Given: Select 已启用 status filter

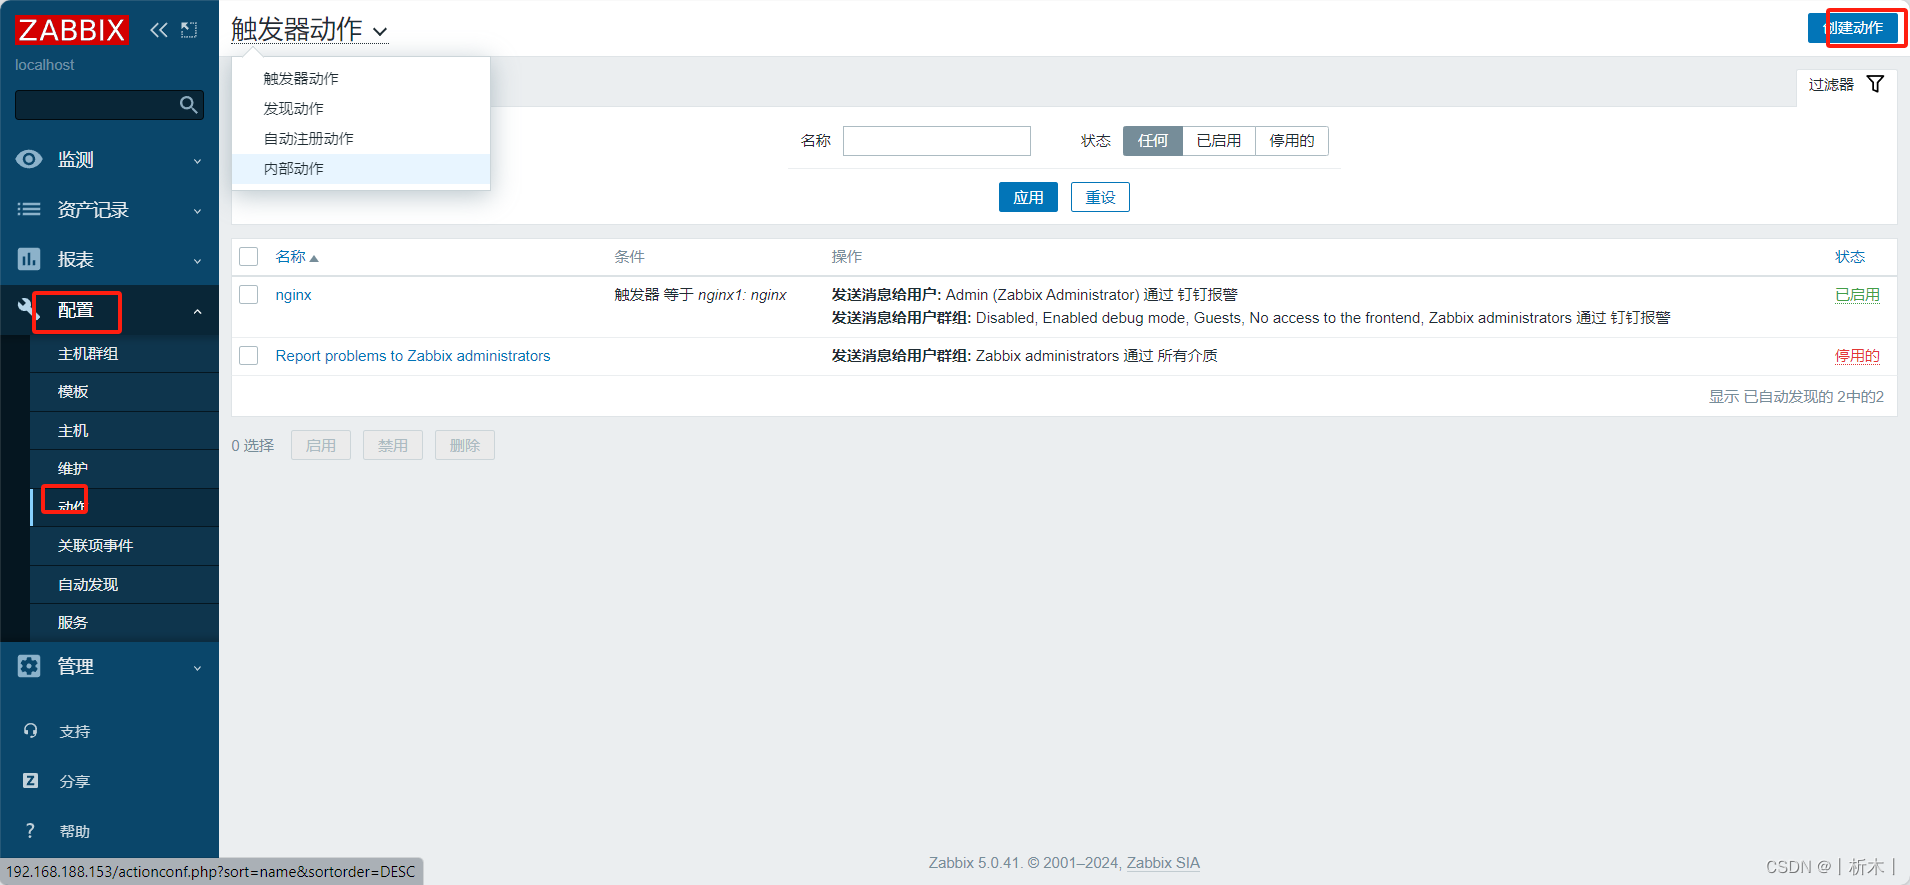Looking at the screenshot, I should point(1219,141).
